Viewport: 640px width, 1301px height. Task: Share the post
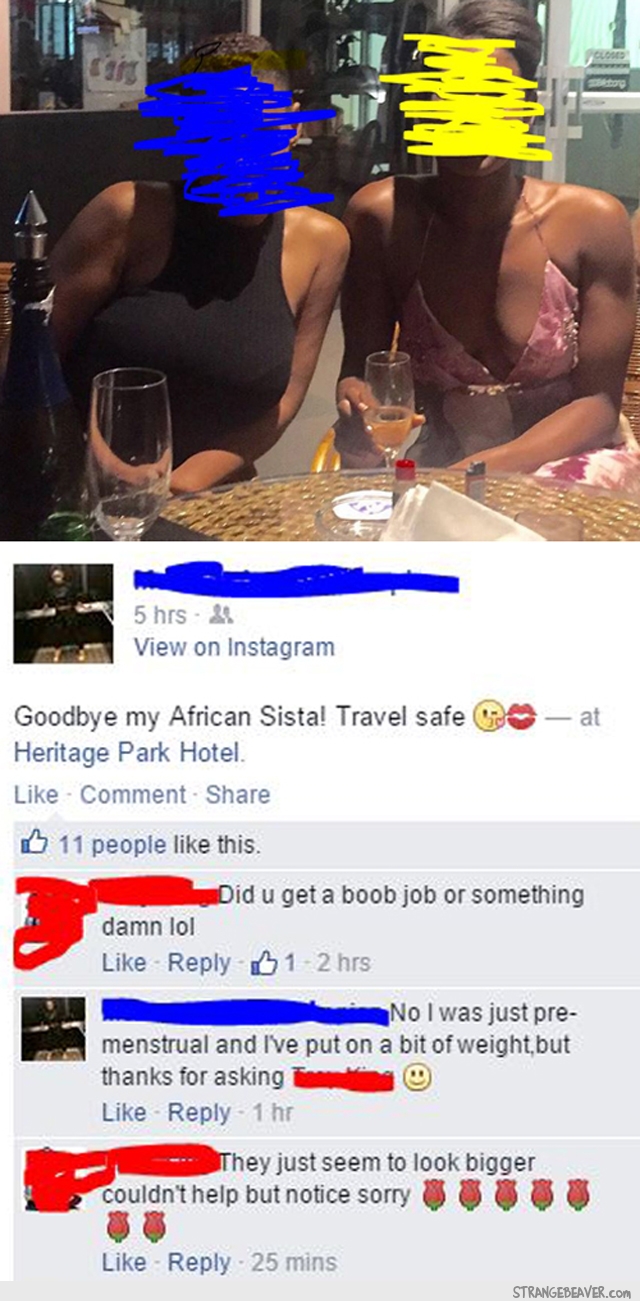click(238, 795)
